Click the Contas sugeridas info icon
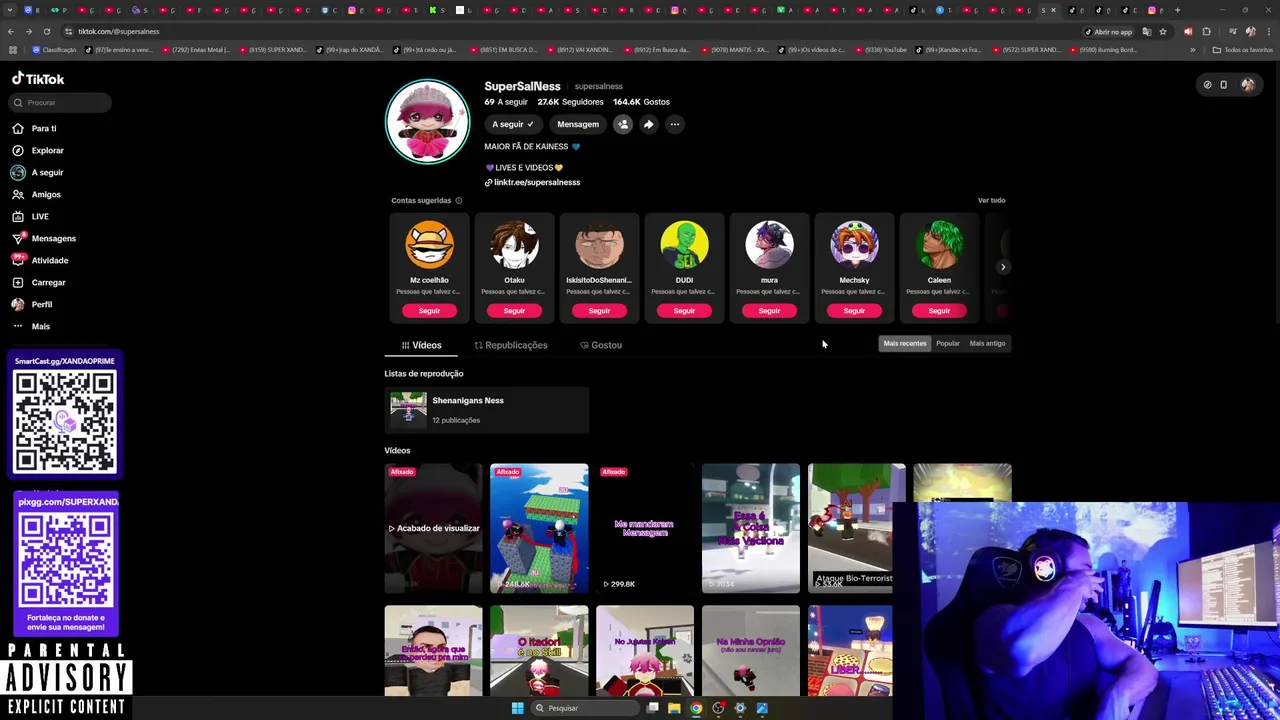The height and width of the screenshot is (720, 1280). pos(459,200)
